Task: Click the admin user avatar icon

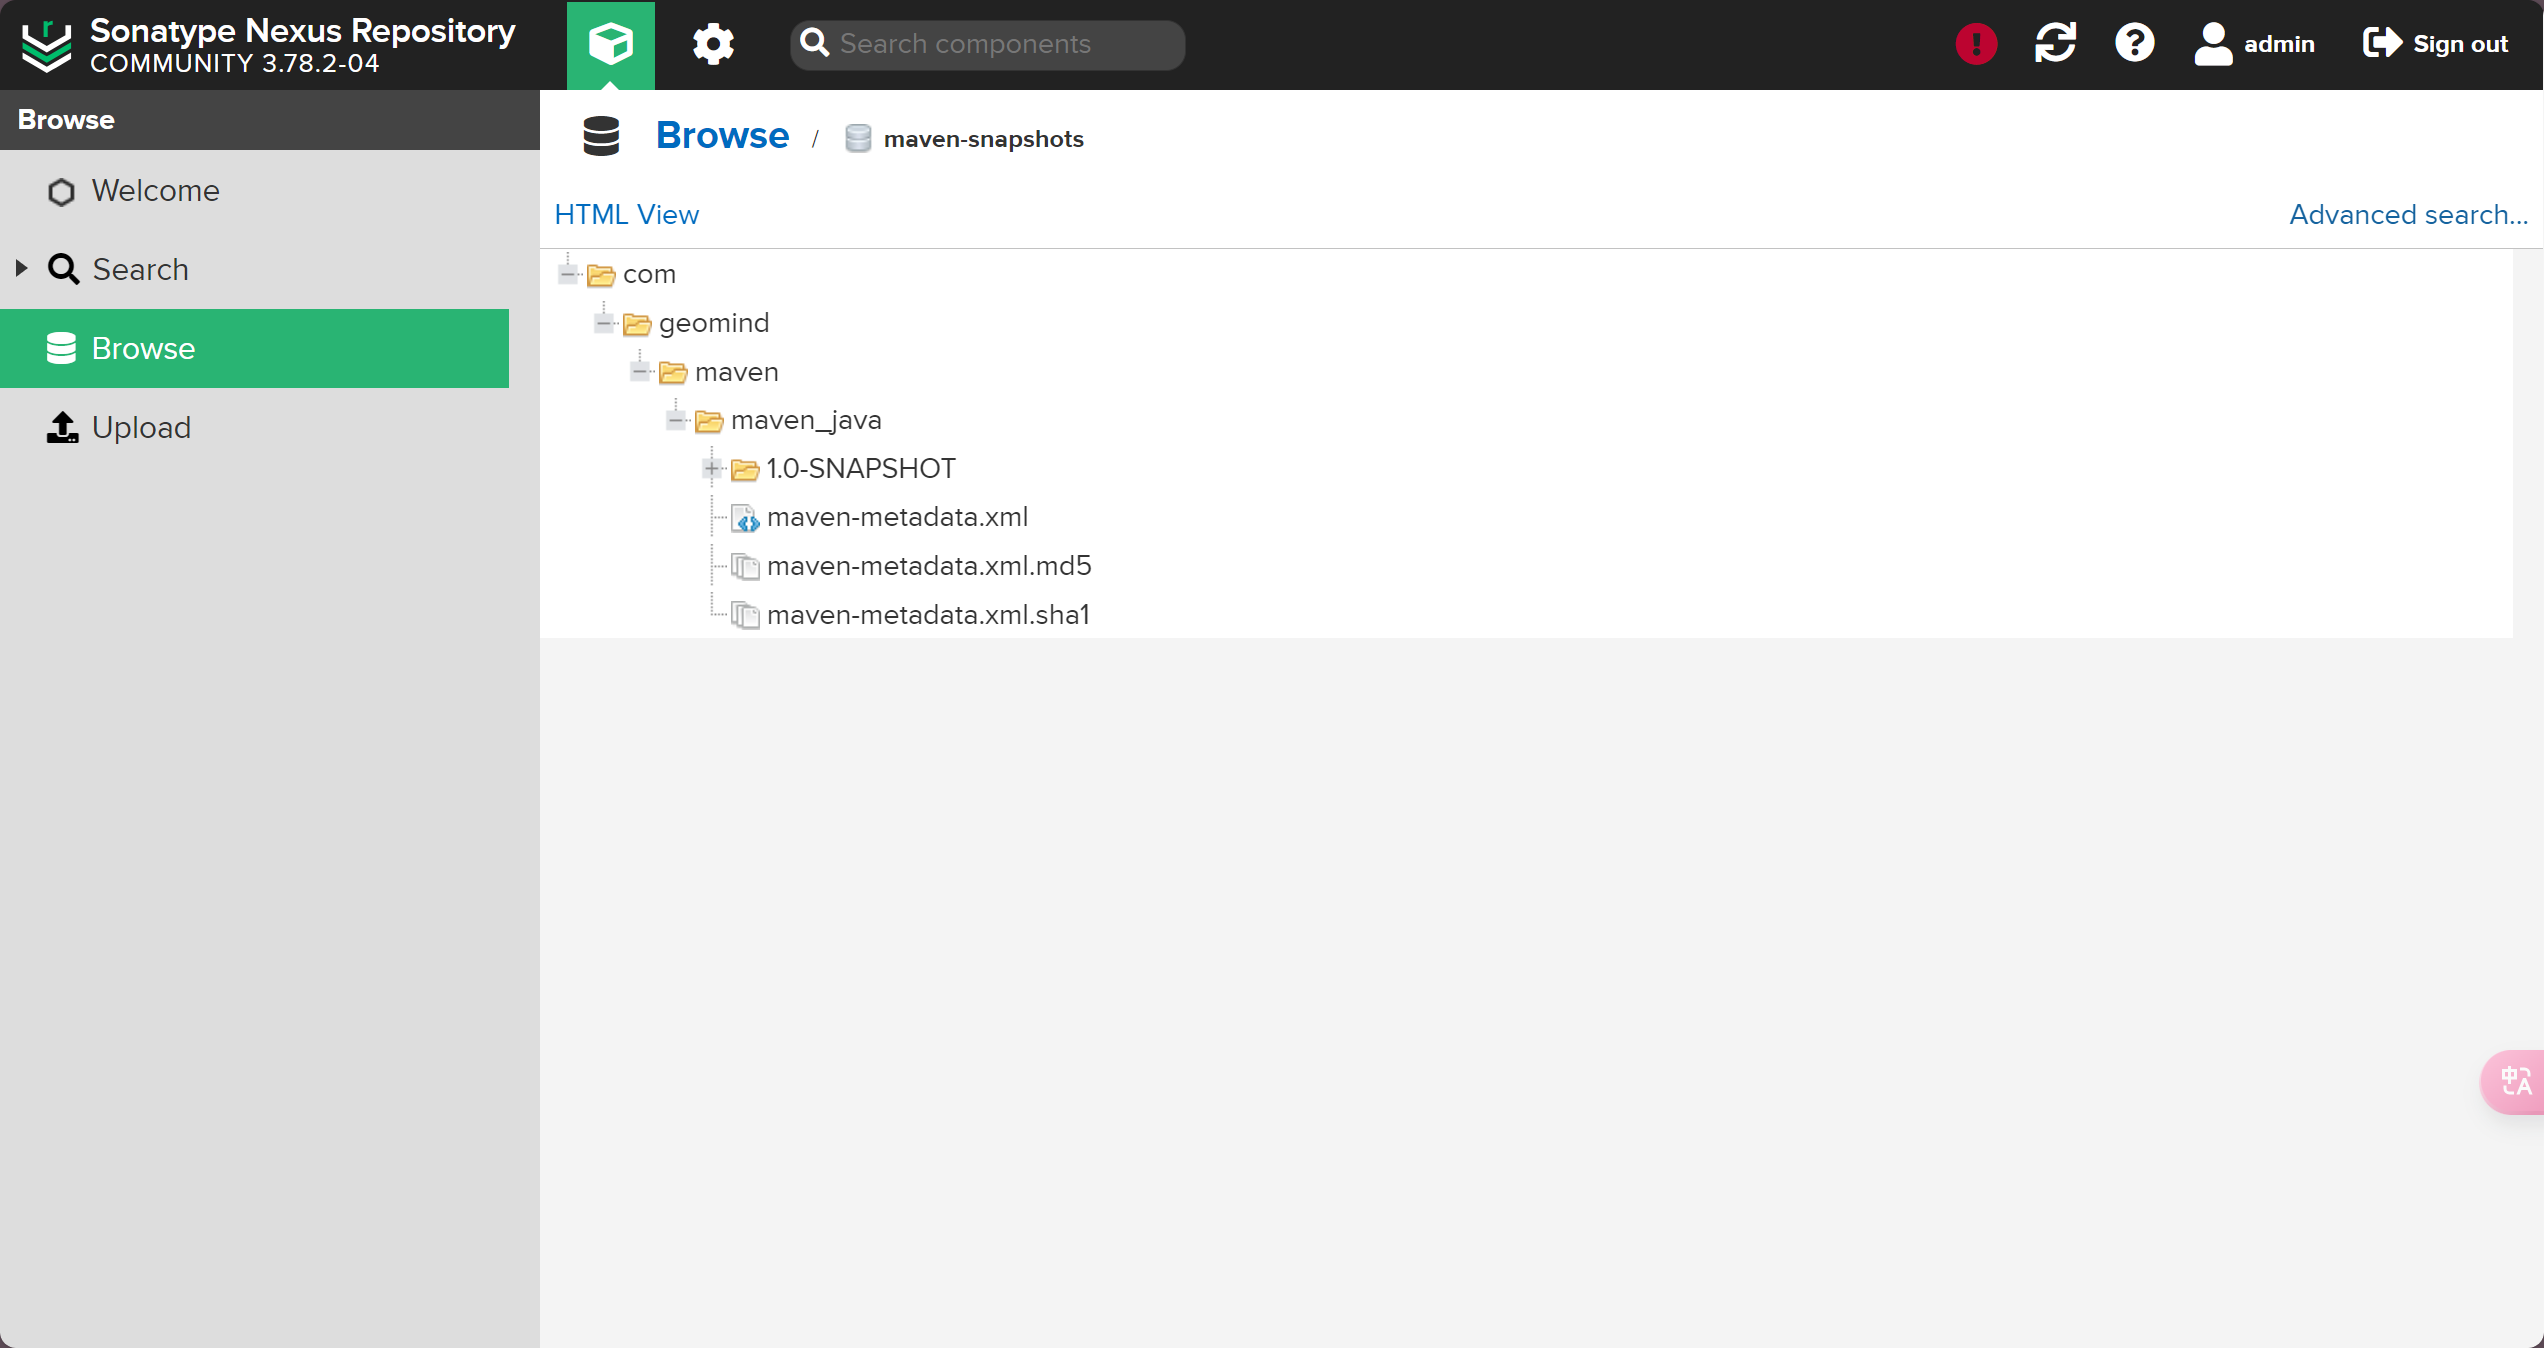Action: point(2213,44)
